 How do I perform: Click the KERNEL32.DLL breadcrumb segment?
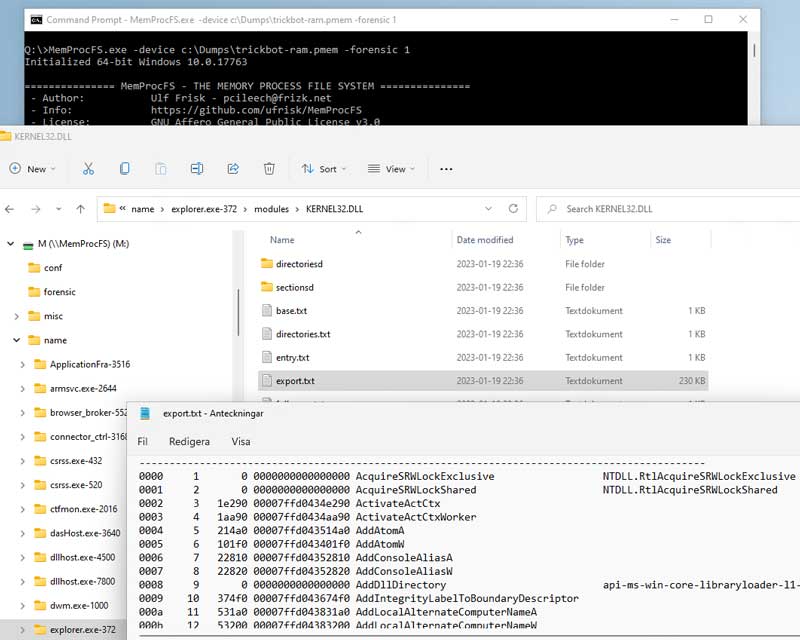coord(335,209)
